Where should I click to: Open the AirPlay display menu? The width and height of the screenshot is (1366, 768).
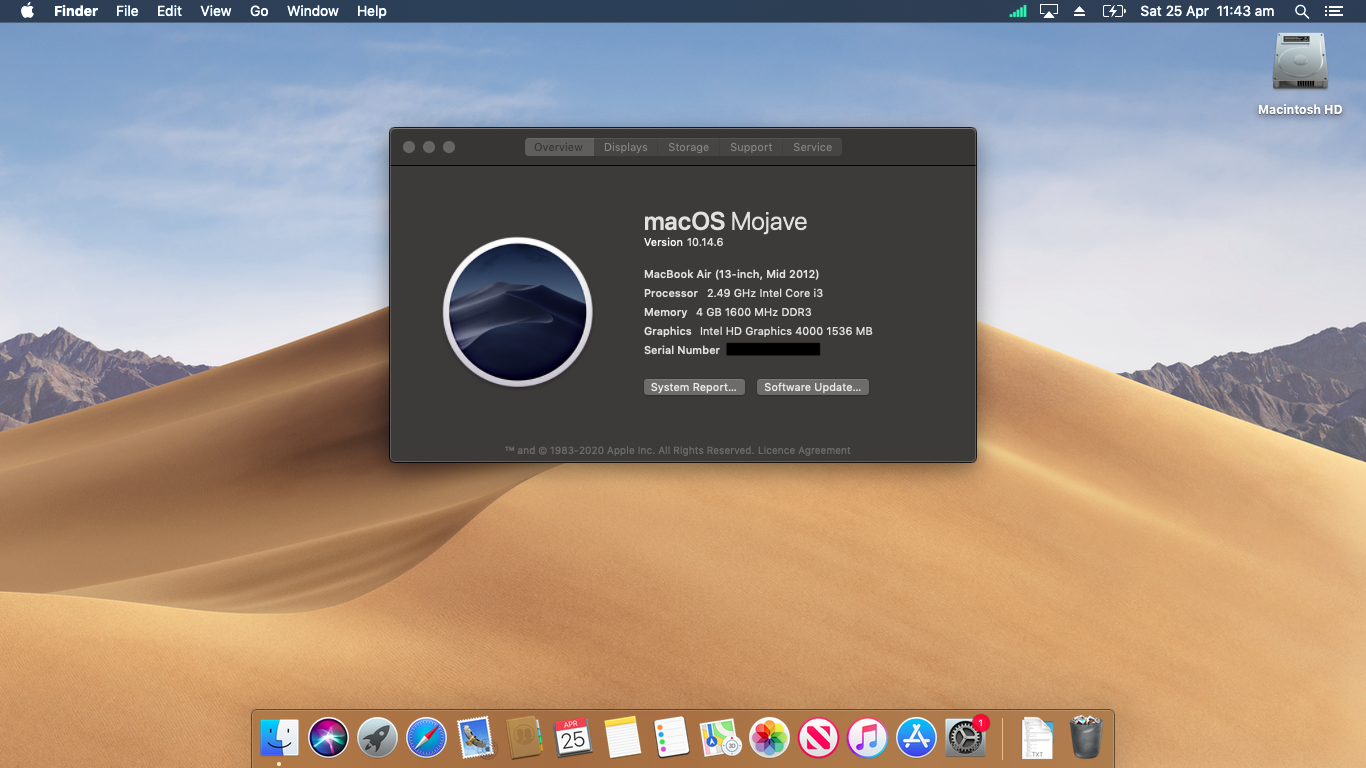1048,11
